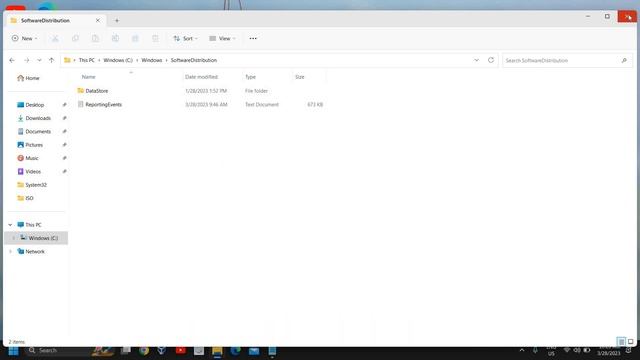Click the search magnifier icon in Explorer
Viewport: 640px width, 360px height.
624,60
